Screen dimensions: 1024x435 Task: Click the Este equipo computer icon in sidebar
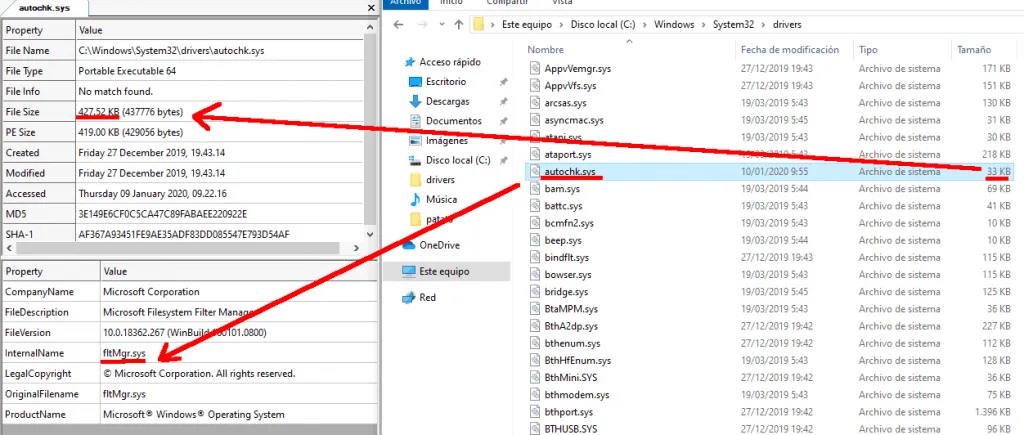409,272
